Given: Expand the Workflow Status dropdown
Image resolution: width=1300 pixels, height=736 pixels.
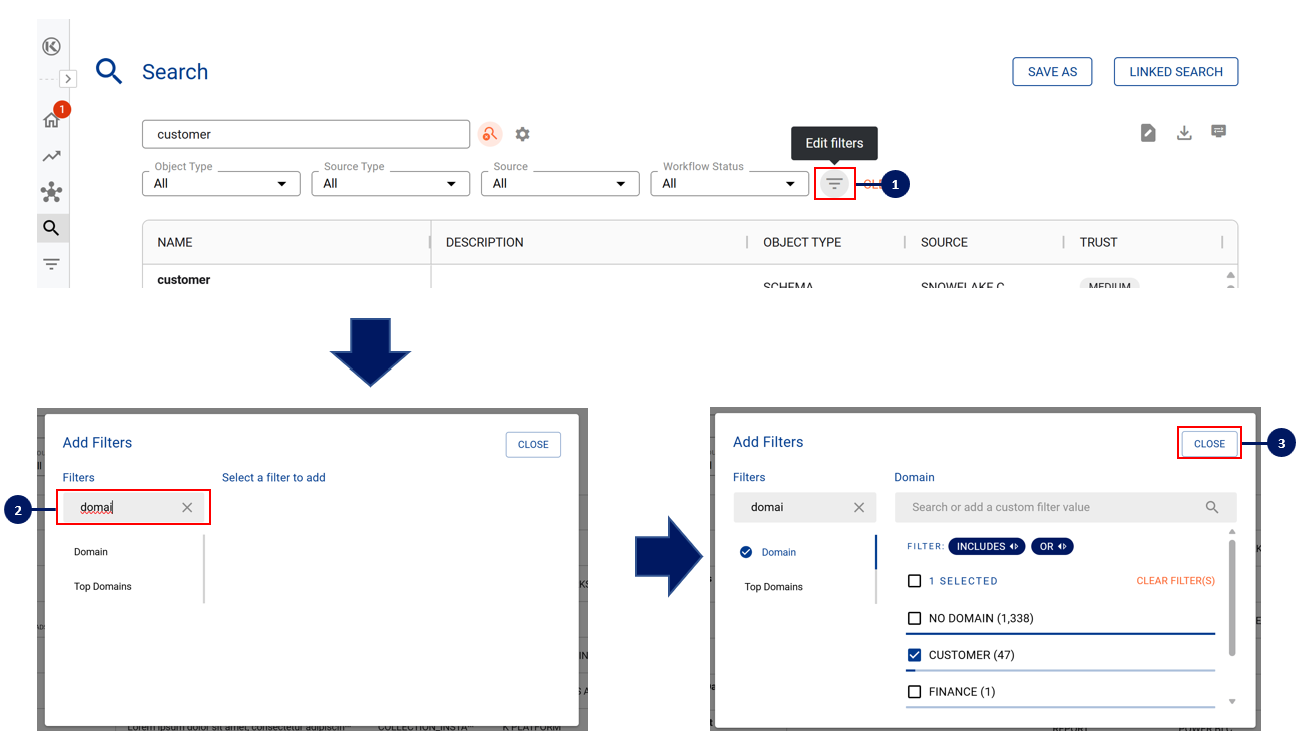Looking at the screenshot, I should (x=729, y=183).
